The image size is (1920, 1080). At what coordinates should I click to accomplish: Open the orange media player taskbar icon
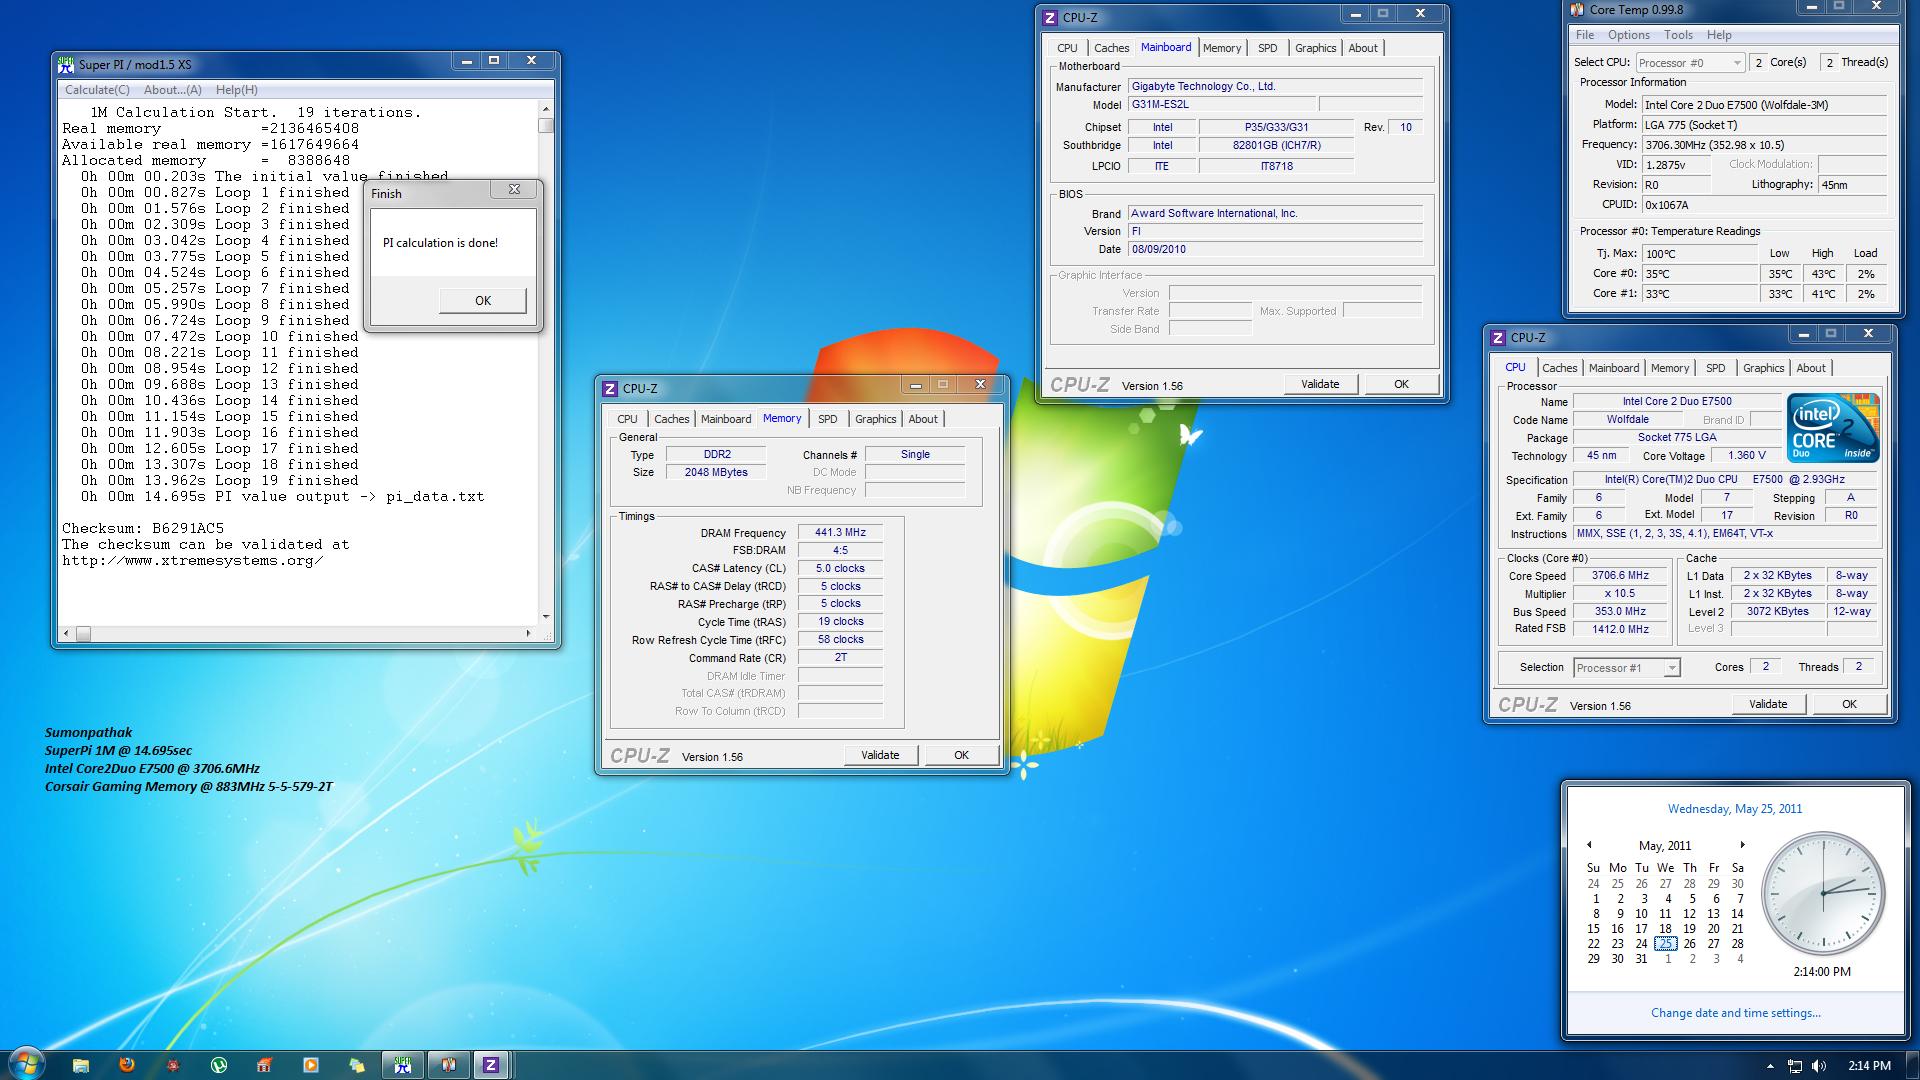pyautogui.click(x=310, y=1065)
